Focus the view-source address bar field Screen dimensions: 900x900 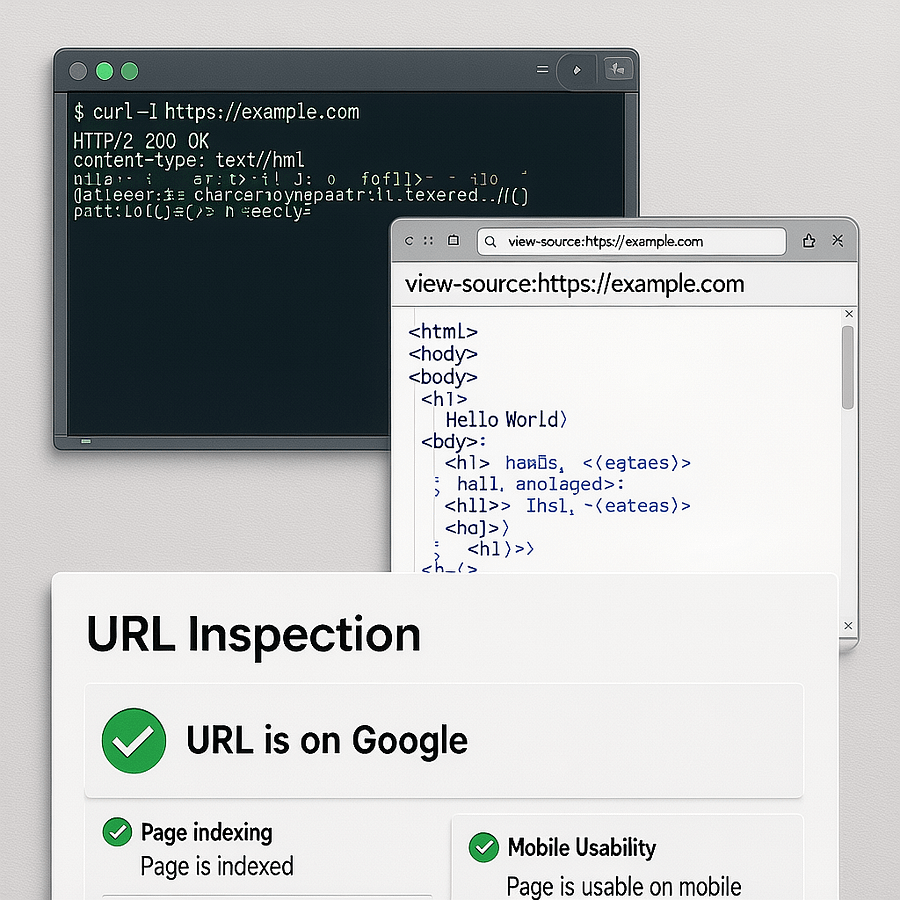[x=631, y=242]
